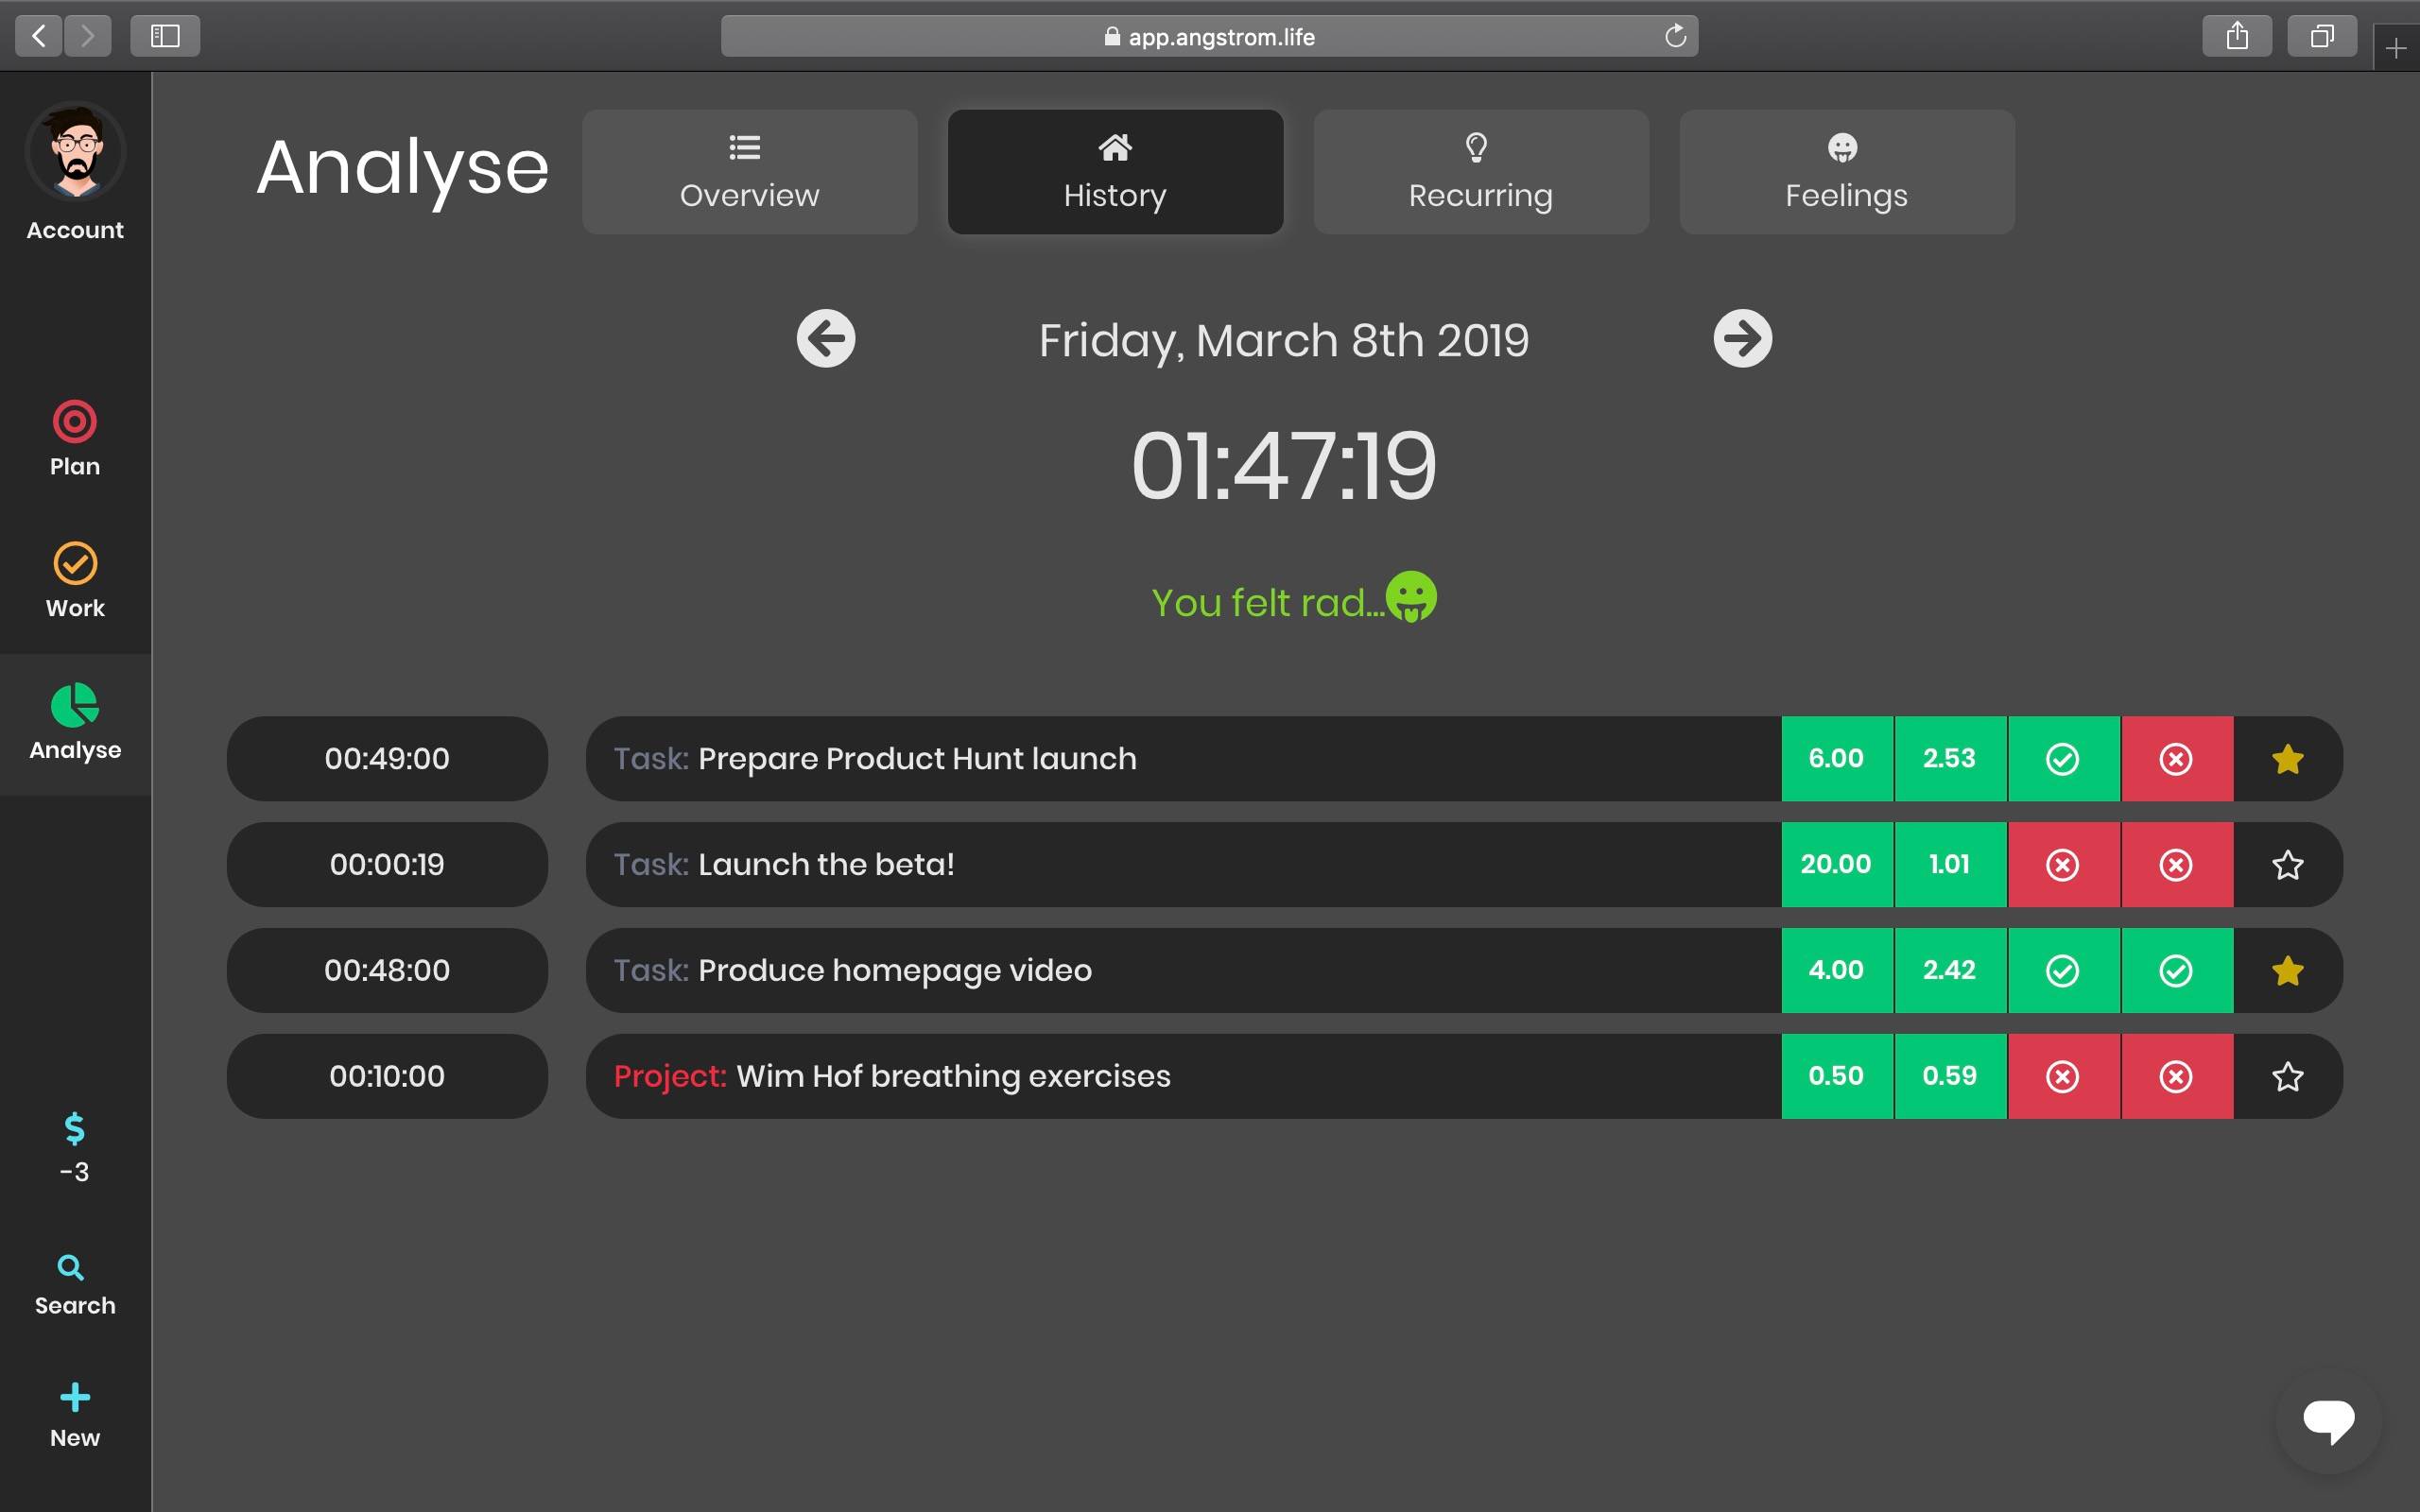
Task: Open Search from the sidebar
Action: tap(74, 1283)
